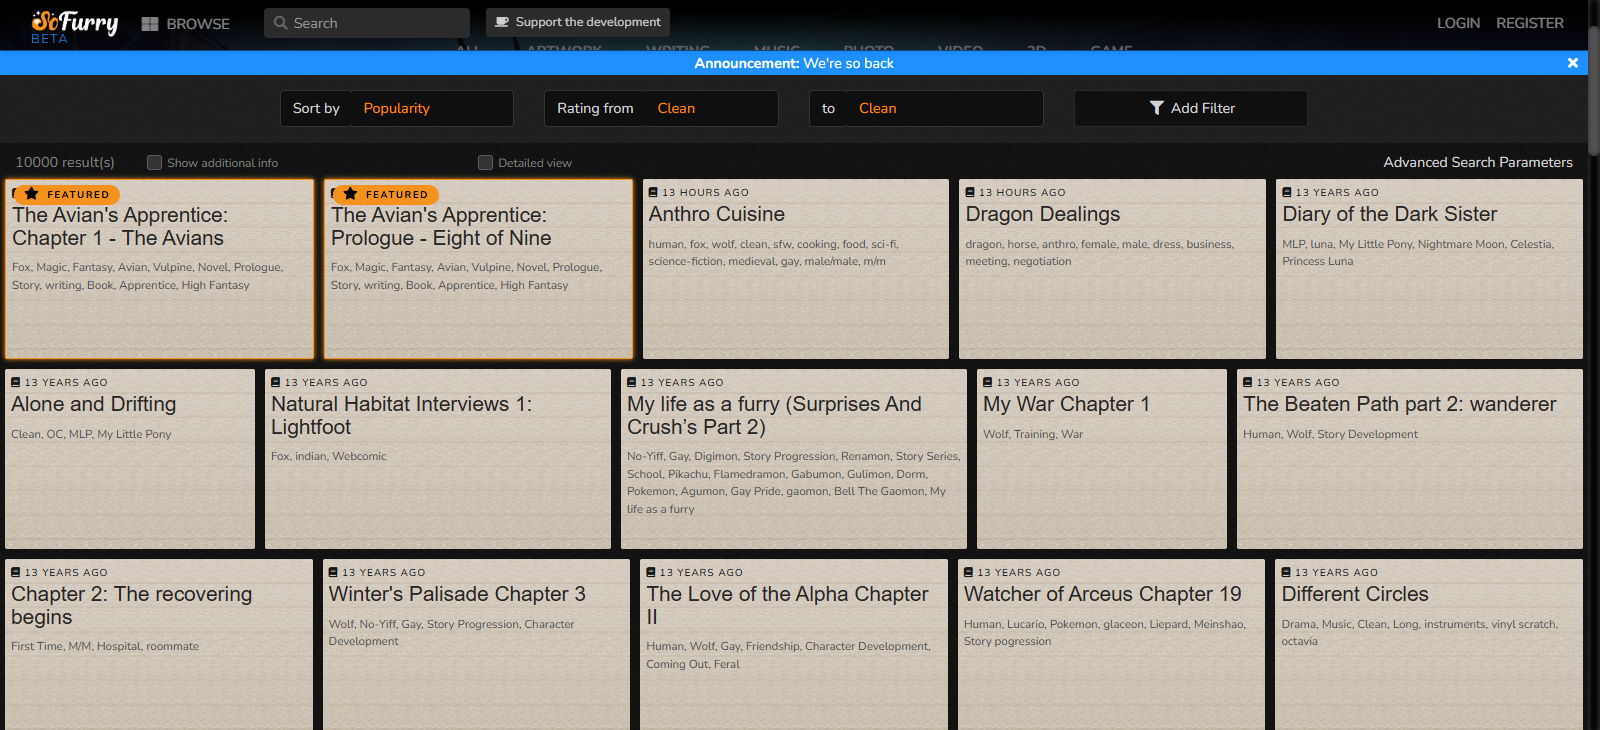
Task: Dismiss the announcement banner with X
Action: click(x=1573, y=63)
